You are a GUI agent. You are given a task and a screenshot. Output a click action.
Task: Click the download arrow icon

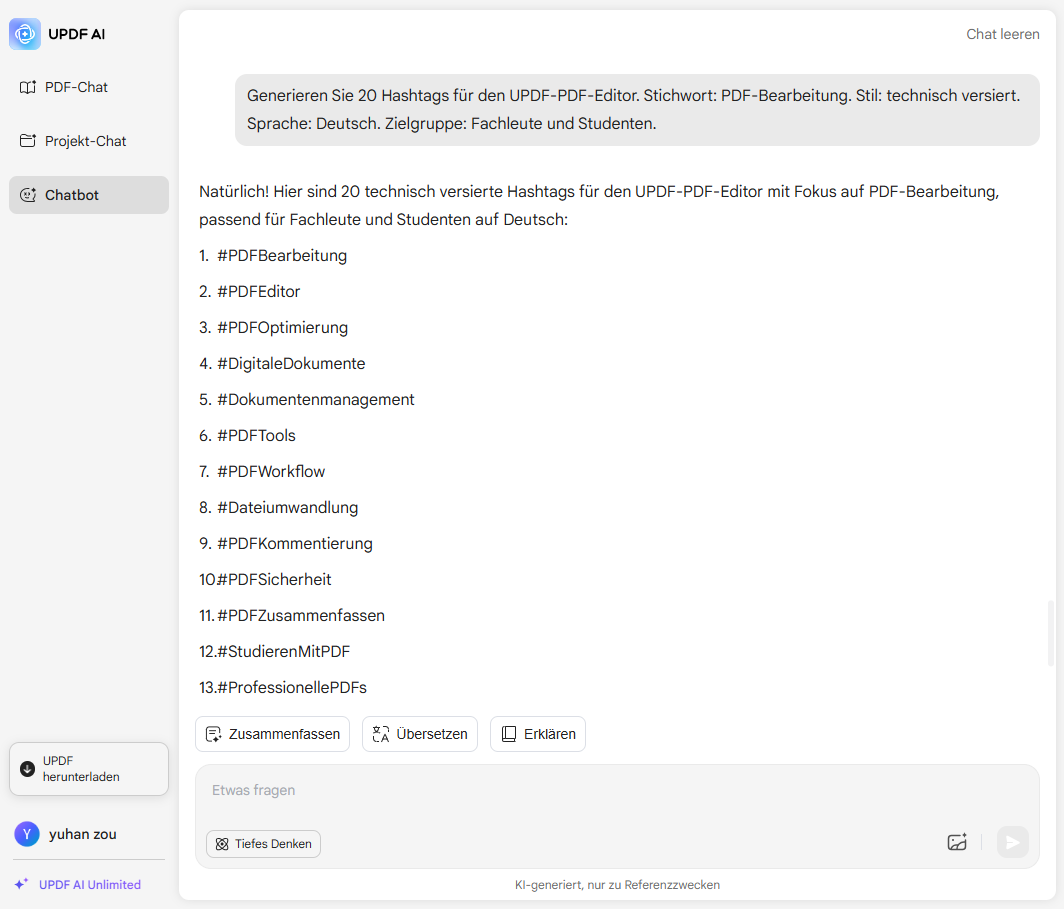[x=27, y=769]
